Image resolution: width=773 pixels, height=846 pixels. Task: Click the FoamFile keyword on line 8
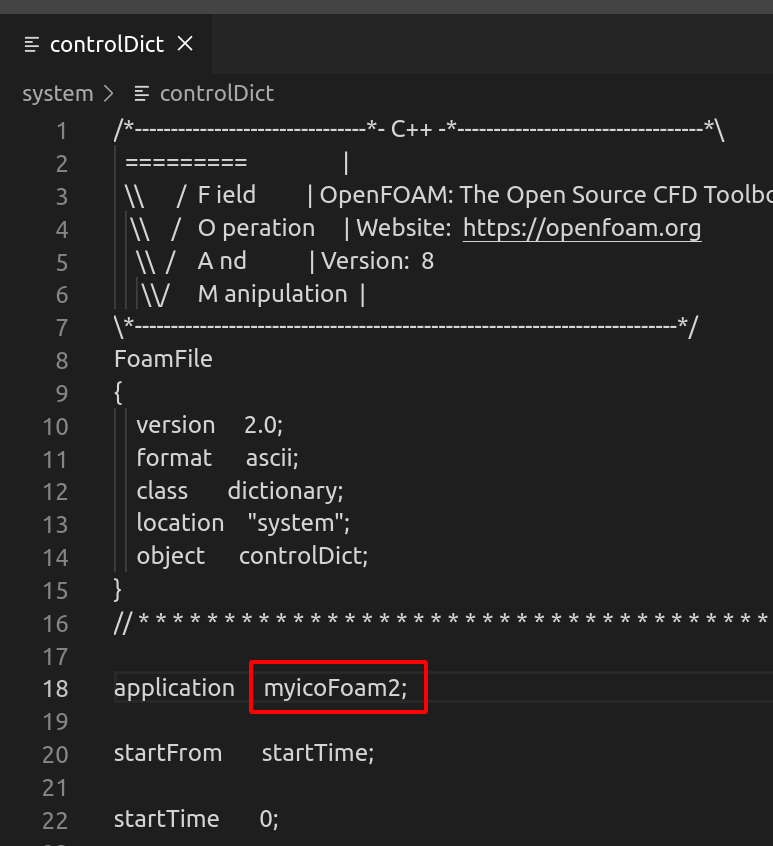[163, 359]
